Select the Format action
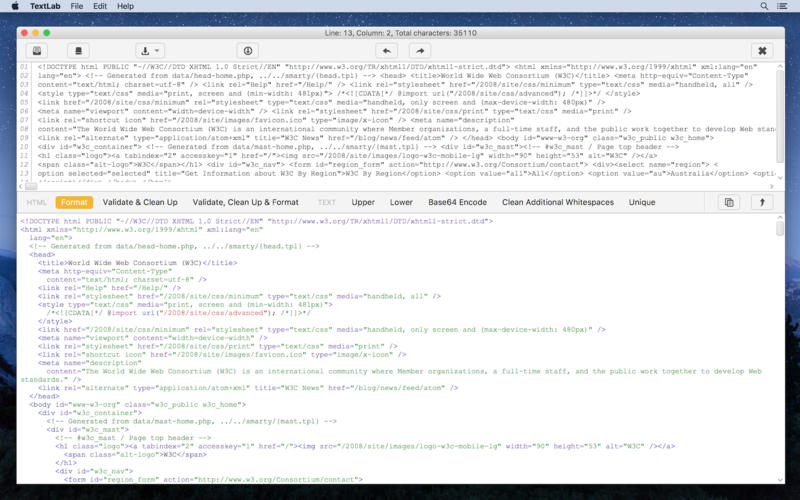This screenshot has height=500, width=800. tap(74, 202)
